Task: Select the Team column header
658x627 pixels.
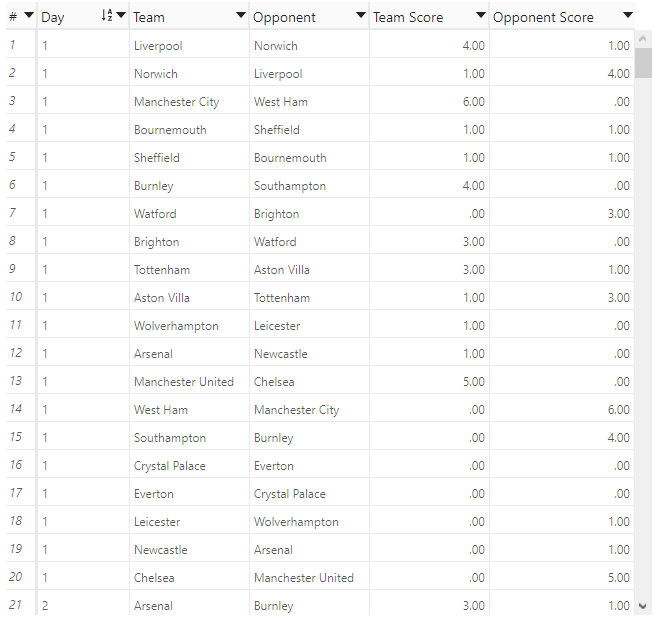Action: [x=188, y=17]
